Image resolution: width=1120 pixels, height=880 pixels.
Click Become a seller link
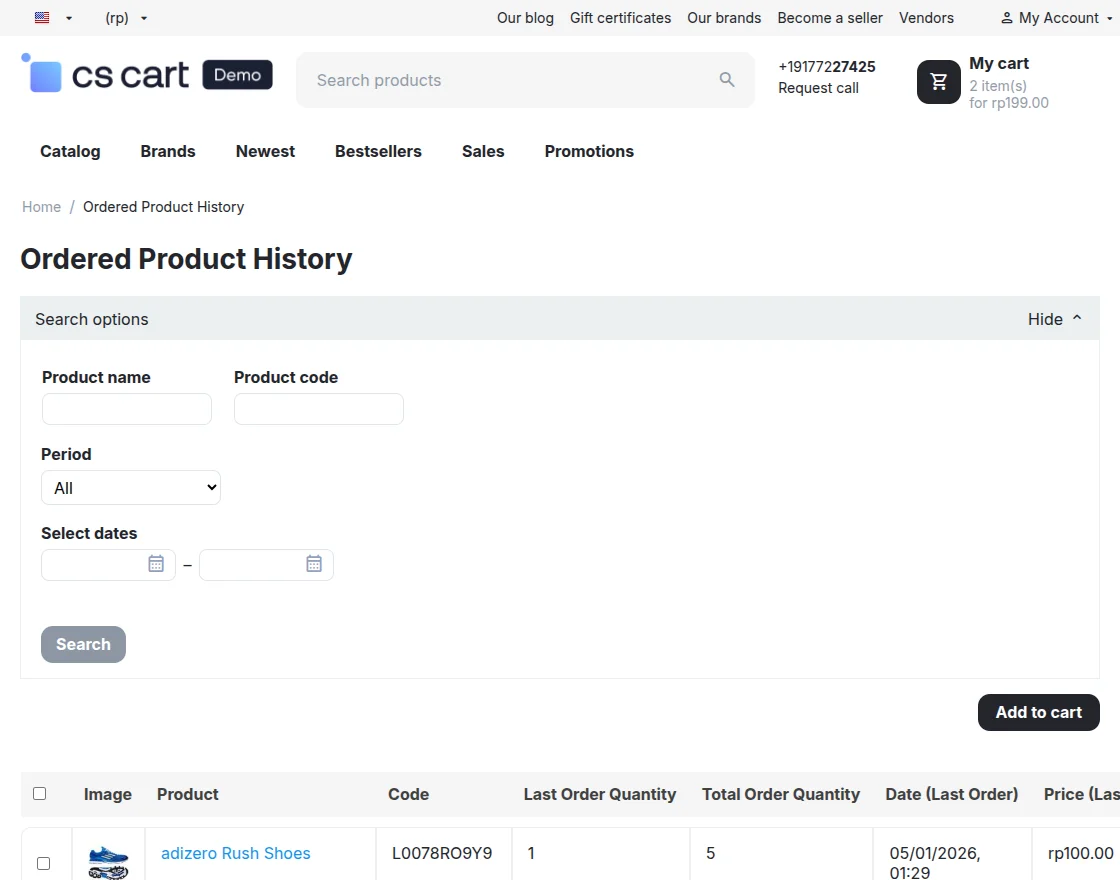pos(829,18)
